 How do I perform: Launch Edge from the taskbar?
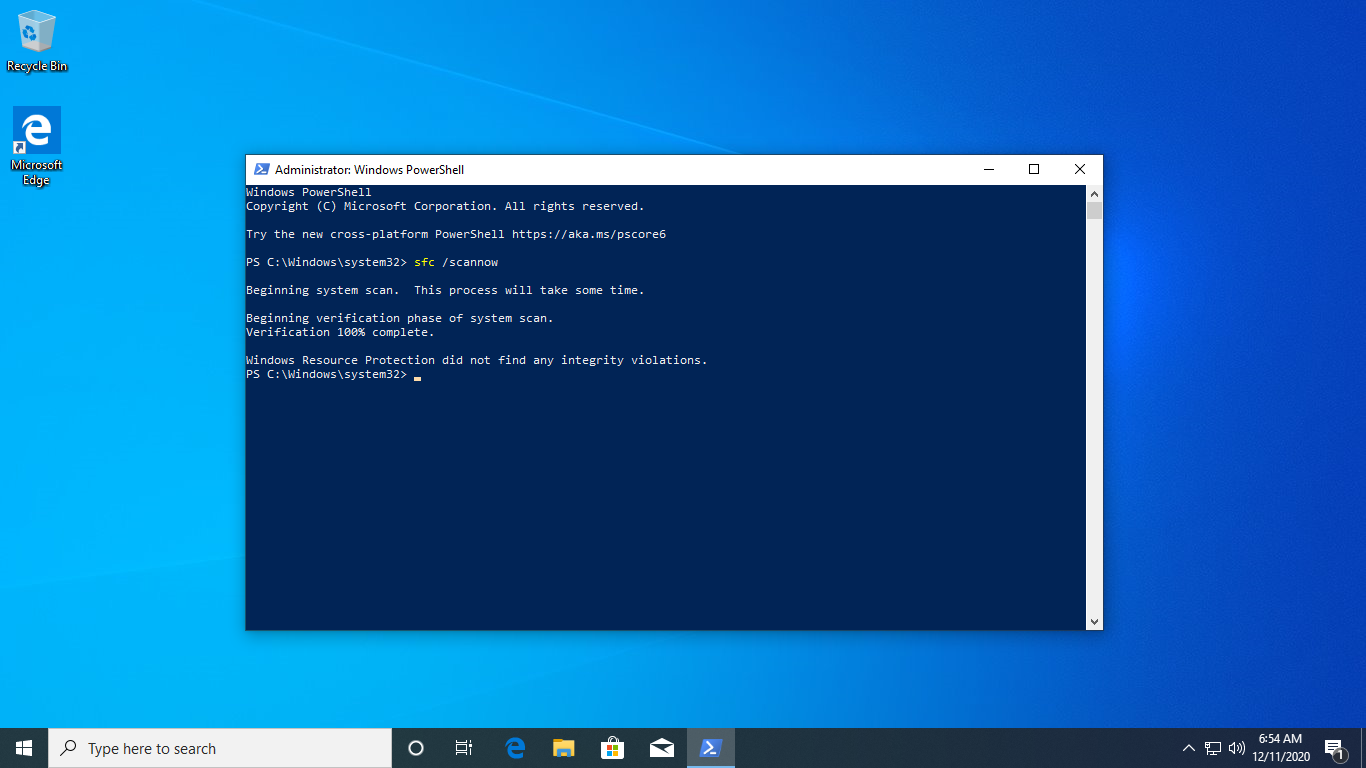(515, 748)
